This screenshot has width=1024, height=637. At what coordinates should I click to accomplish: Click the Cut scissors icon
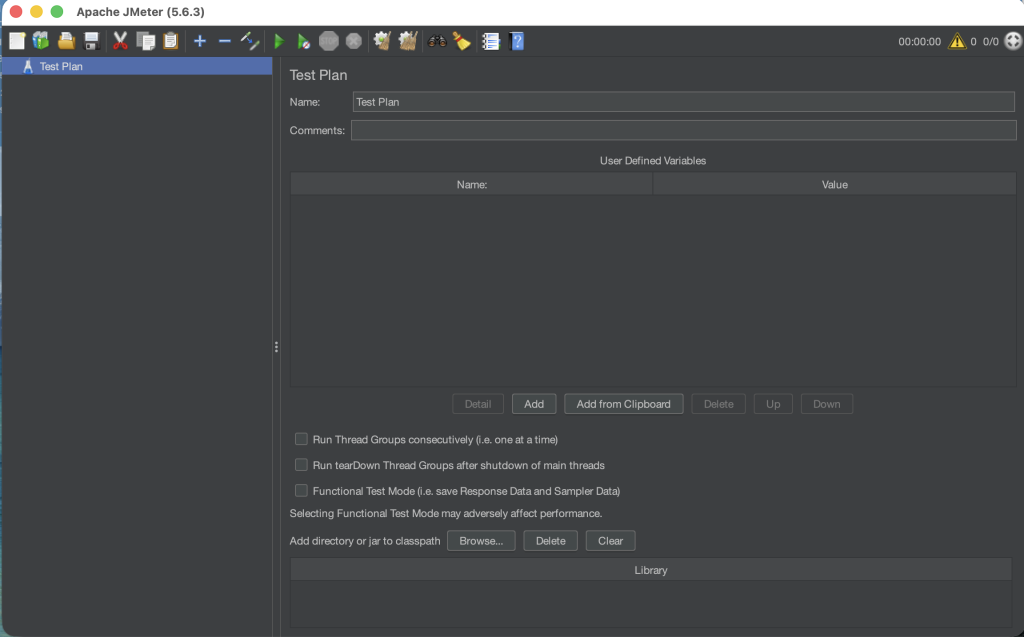tap(120, 41)
